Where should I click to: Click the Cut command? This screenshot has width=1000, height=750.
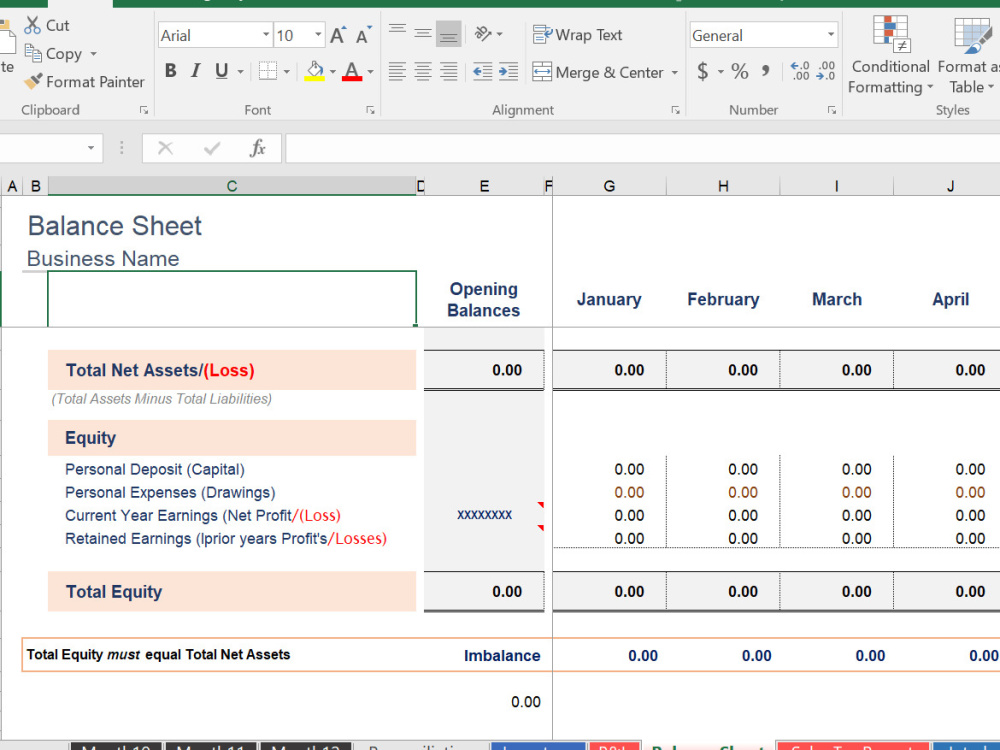click(47, 25)
